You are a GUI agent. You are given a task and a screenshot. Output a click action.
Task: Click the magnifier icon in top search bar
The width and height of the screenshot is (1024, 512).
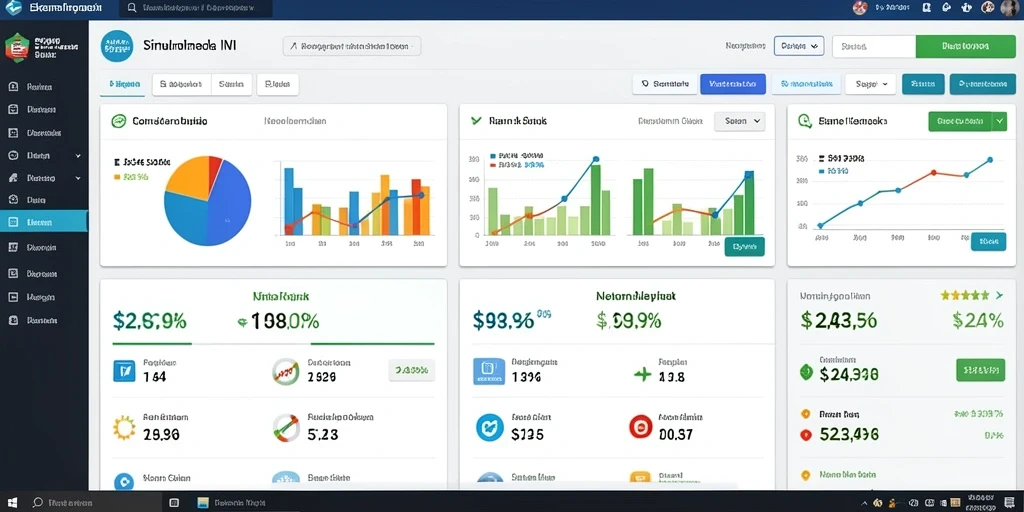132,8
